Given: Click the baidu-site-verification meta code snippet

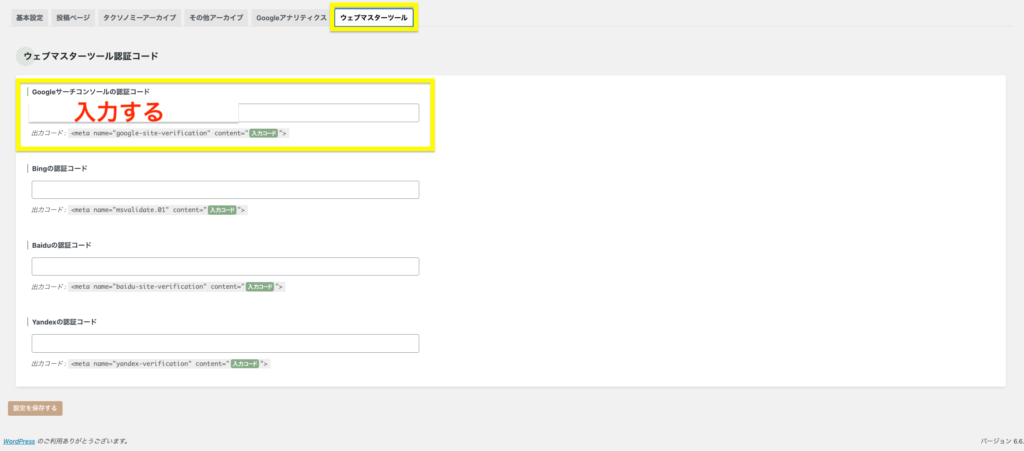Looking at the screenshot, I should point(176,287).
